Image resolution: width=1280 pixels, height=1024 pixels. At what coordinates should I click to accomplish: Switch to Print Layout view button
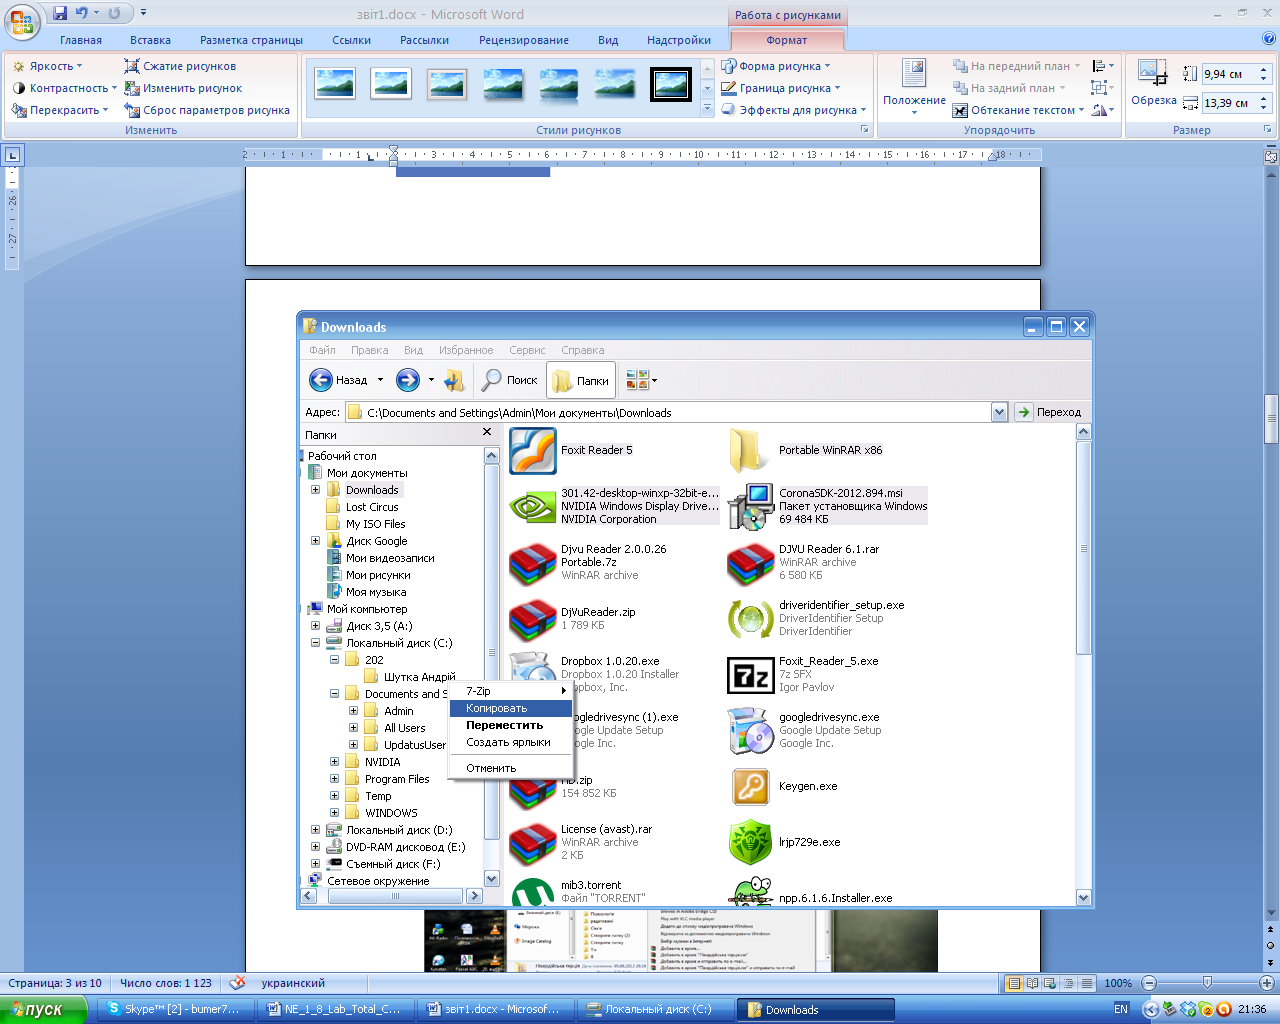point(1014,983)
